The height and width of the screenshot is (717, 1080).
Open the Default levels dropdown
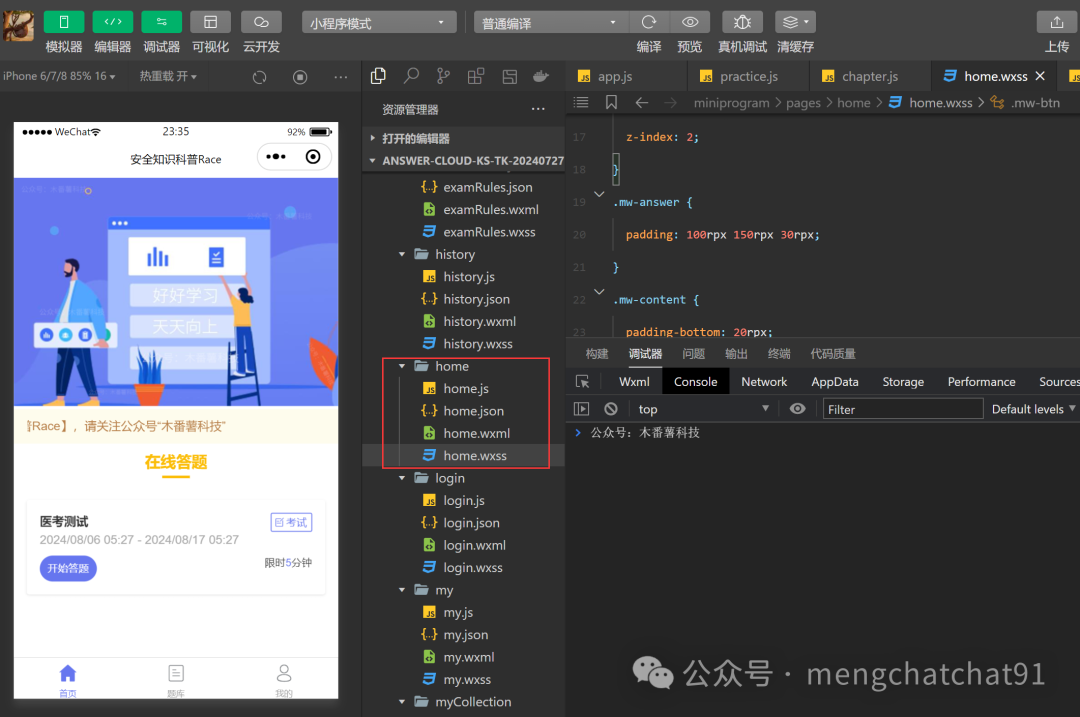[1033, 409]
